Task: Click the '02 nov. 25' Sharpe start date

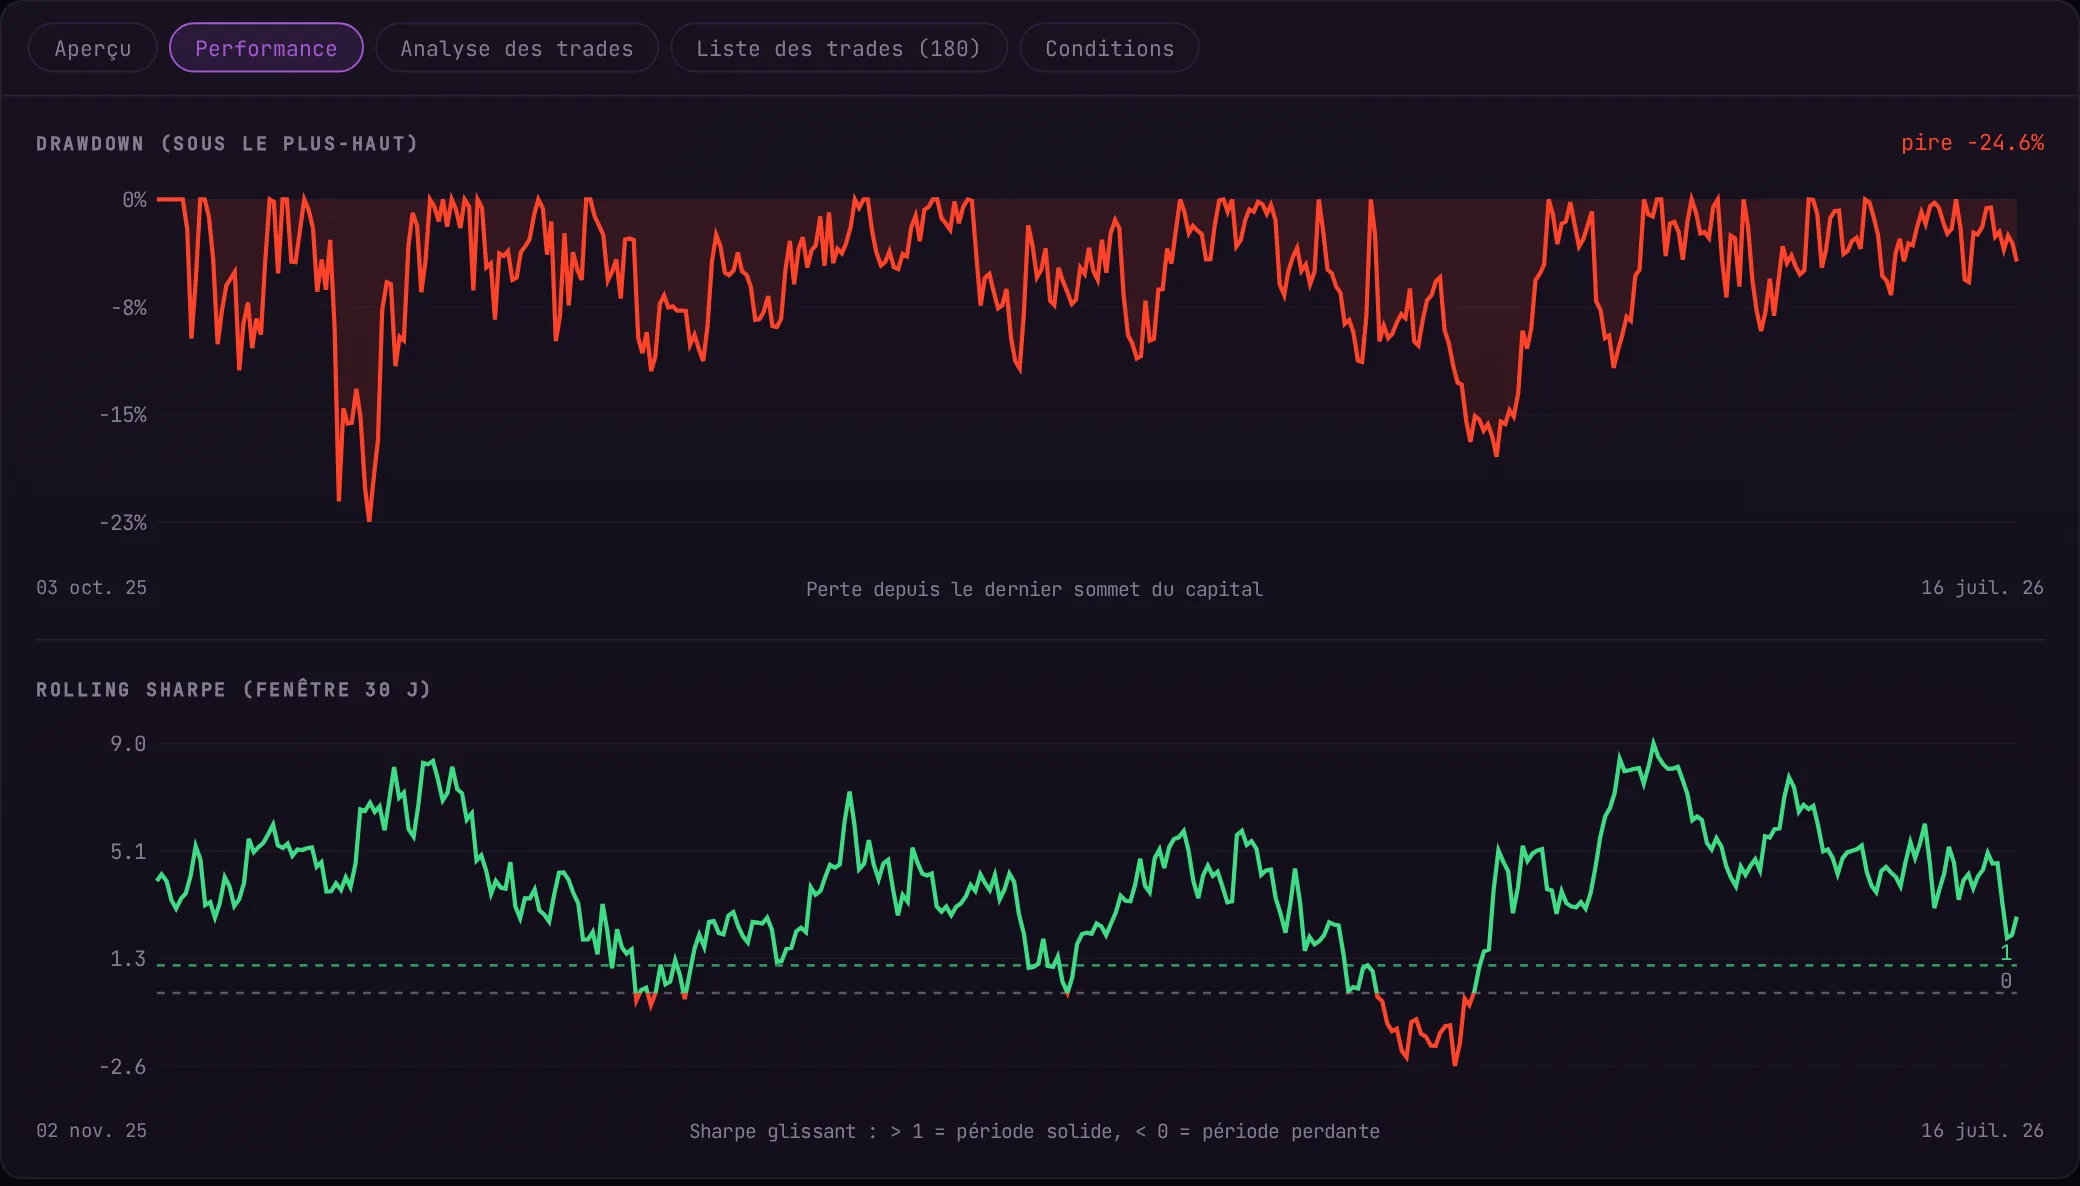Action: [91, 1131]
